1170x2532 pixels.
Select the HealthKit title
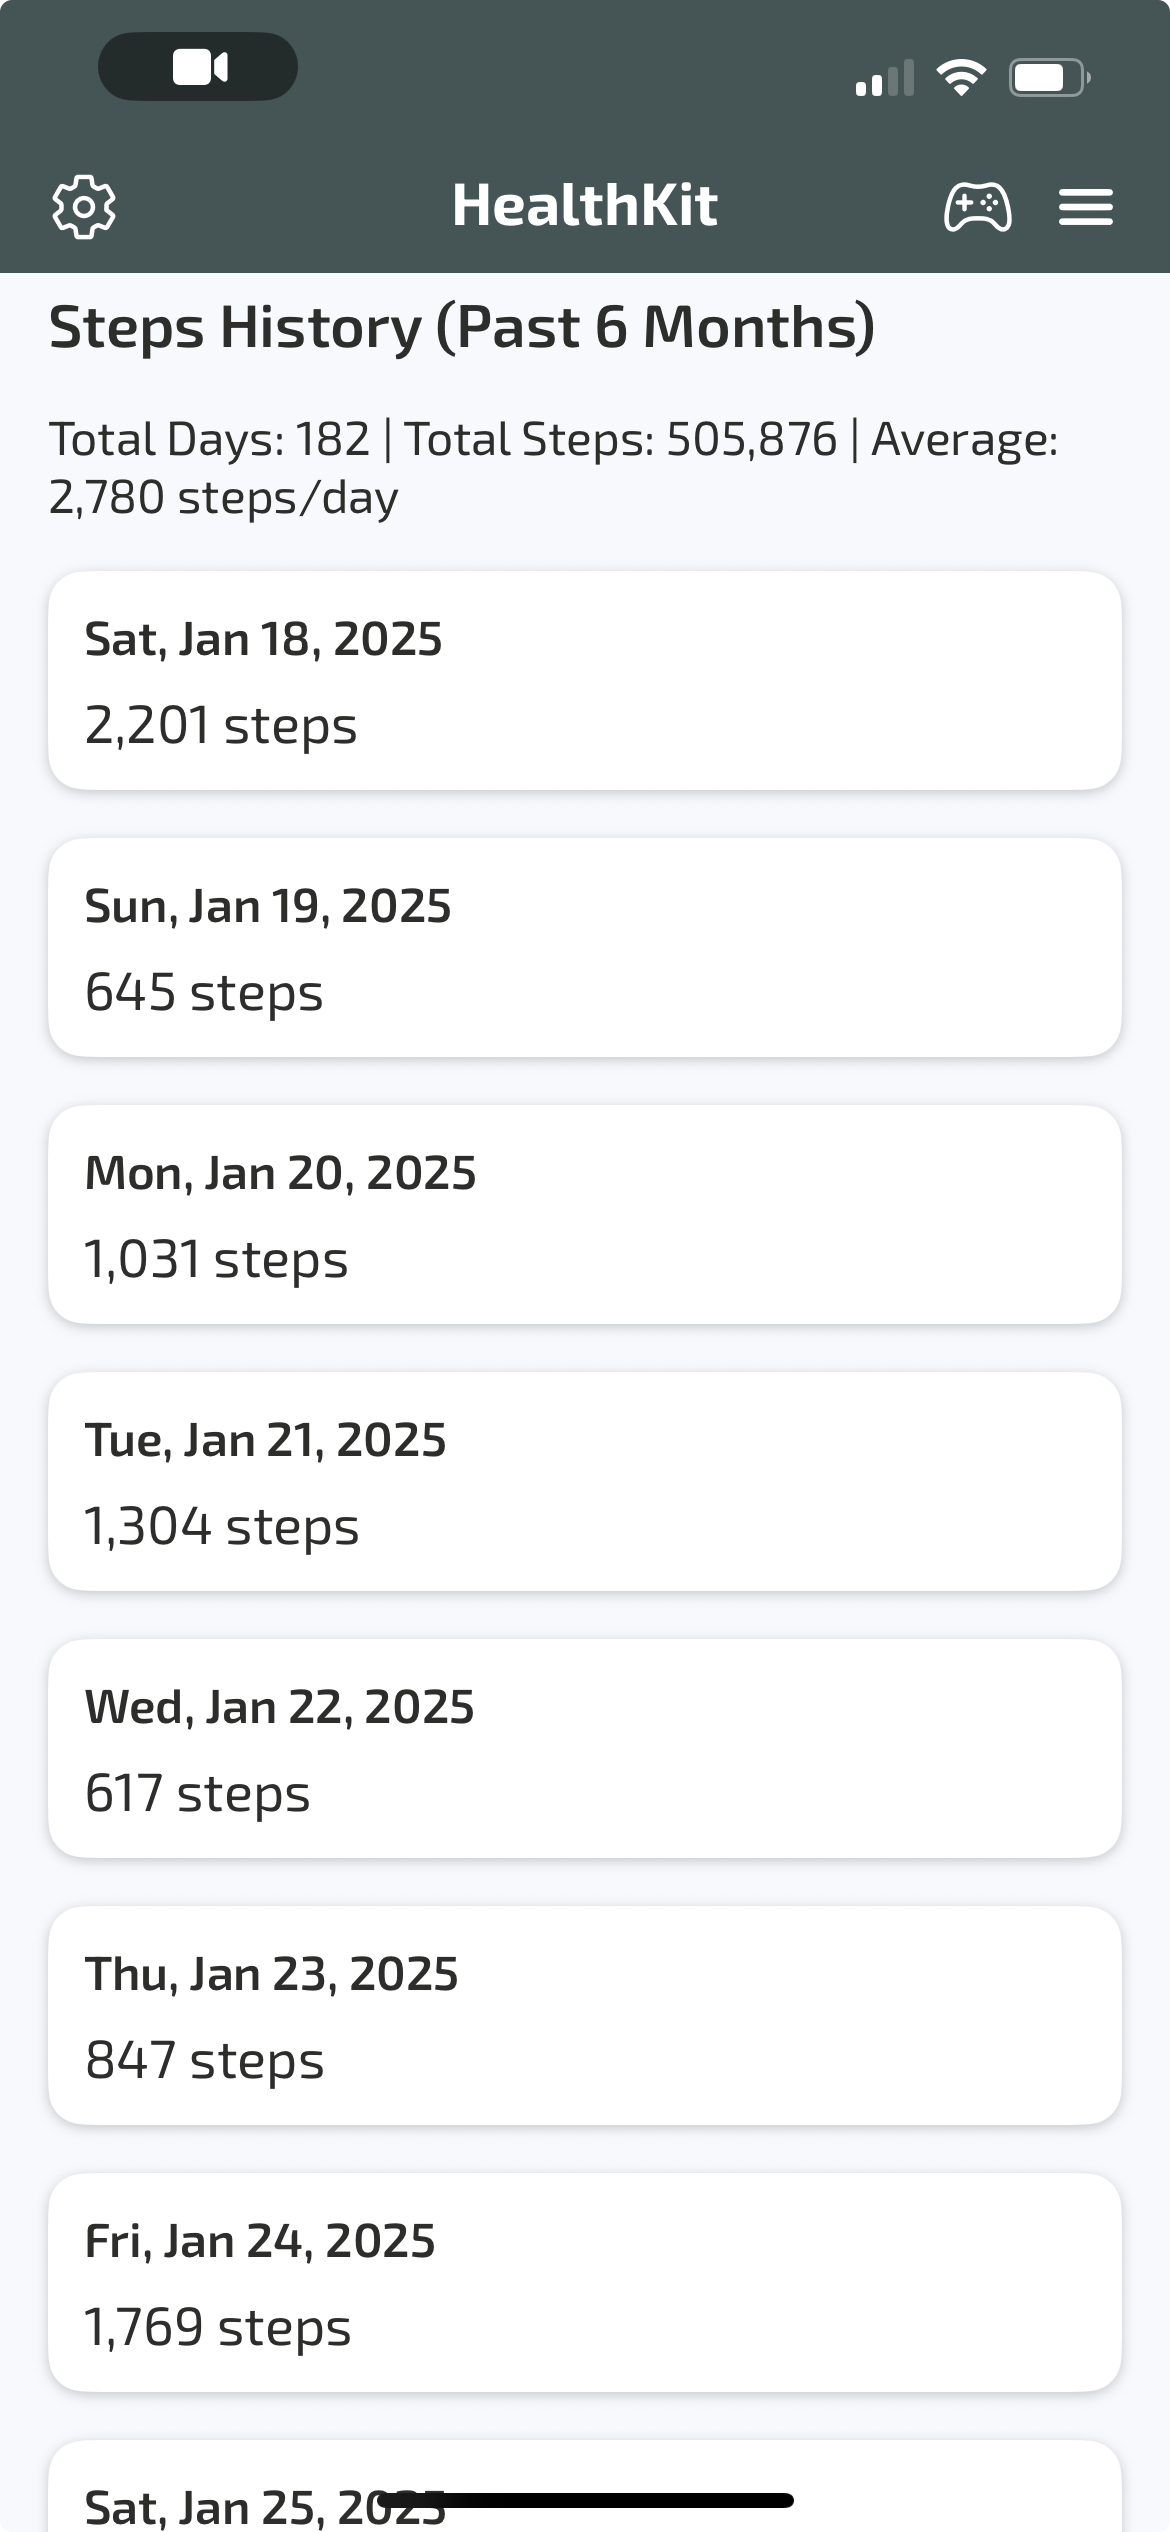[585, 206]
